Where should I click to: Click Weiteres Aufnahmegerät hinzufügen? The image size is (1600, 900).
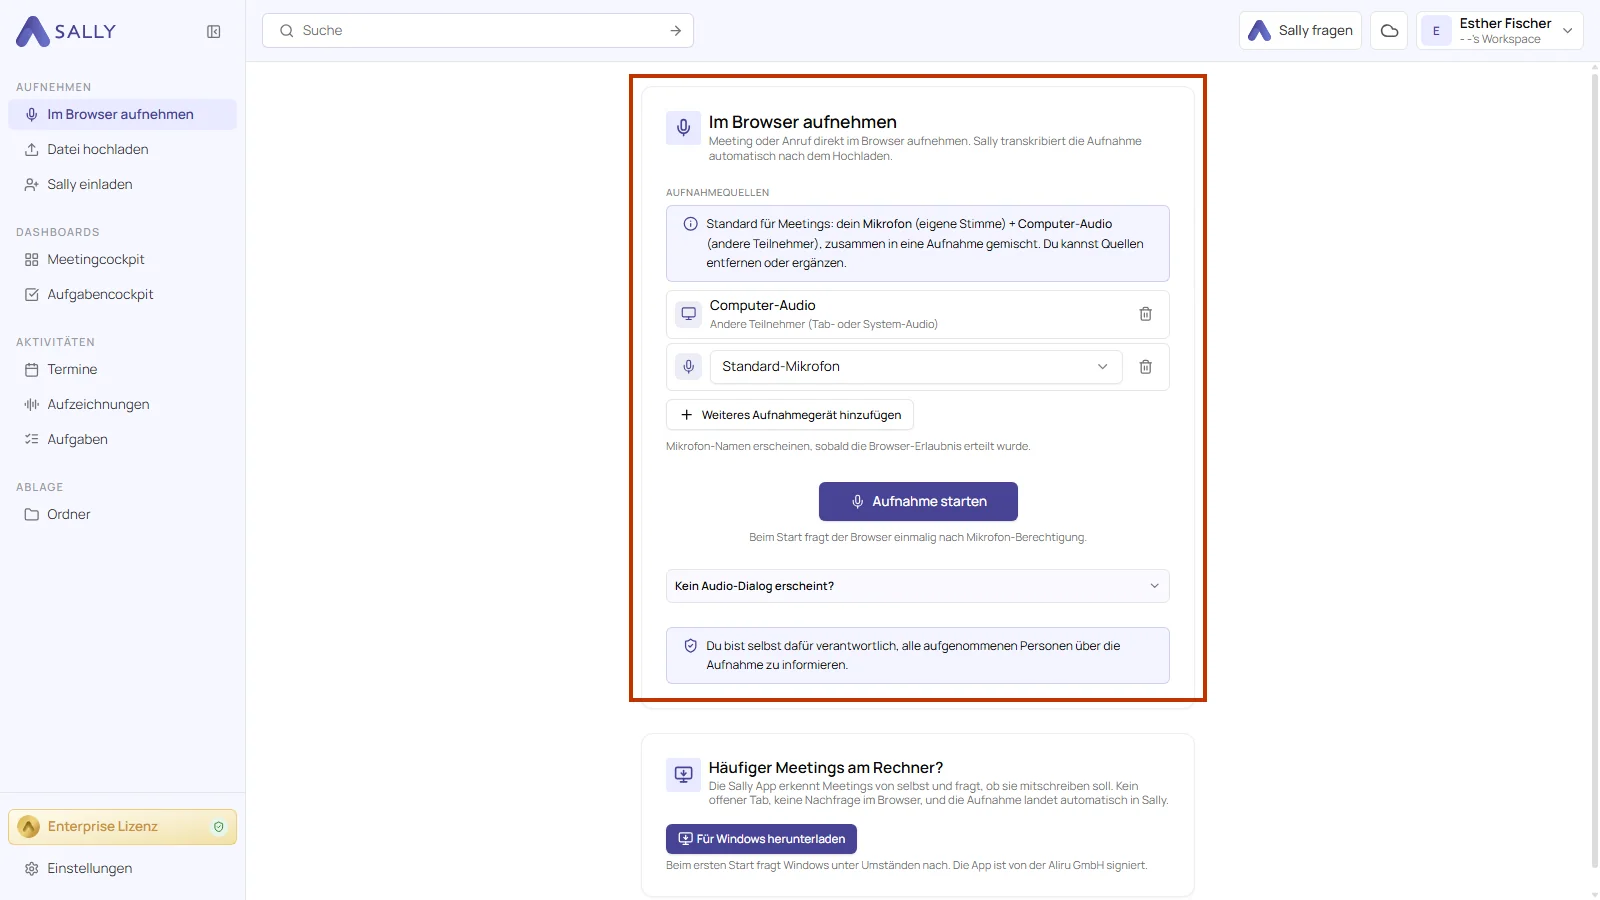pos(790,415)
